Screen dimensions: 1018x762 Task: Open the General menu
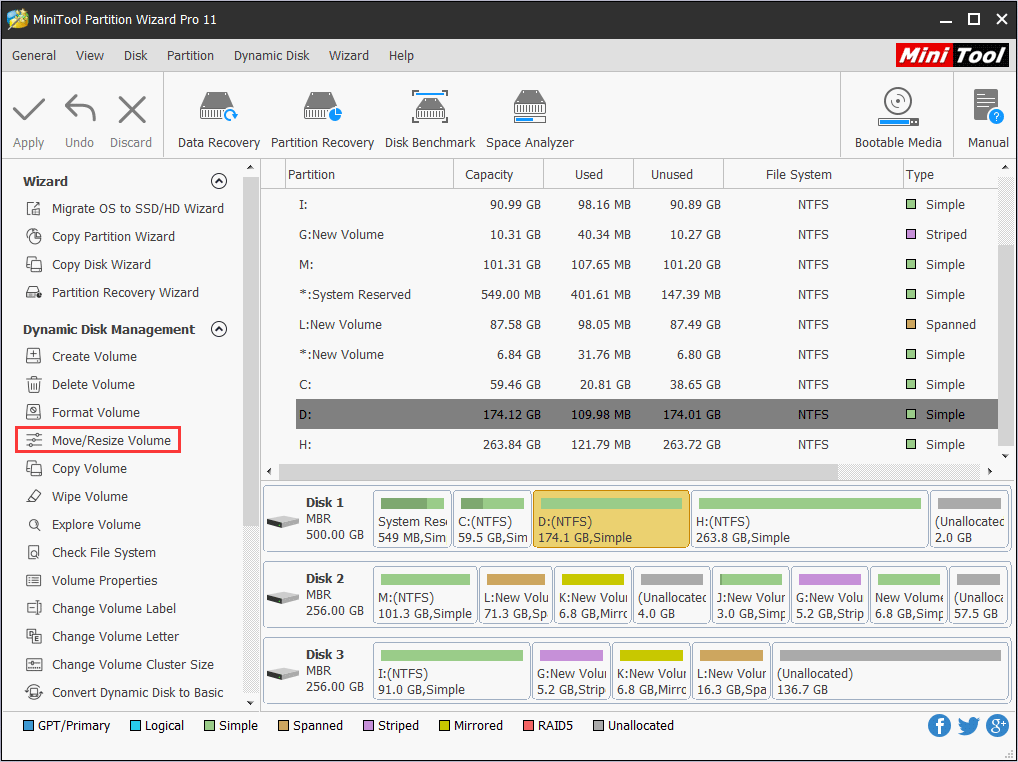pos(34,56)
